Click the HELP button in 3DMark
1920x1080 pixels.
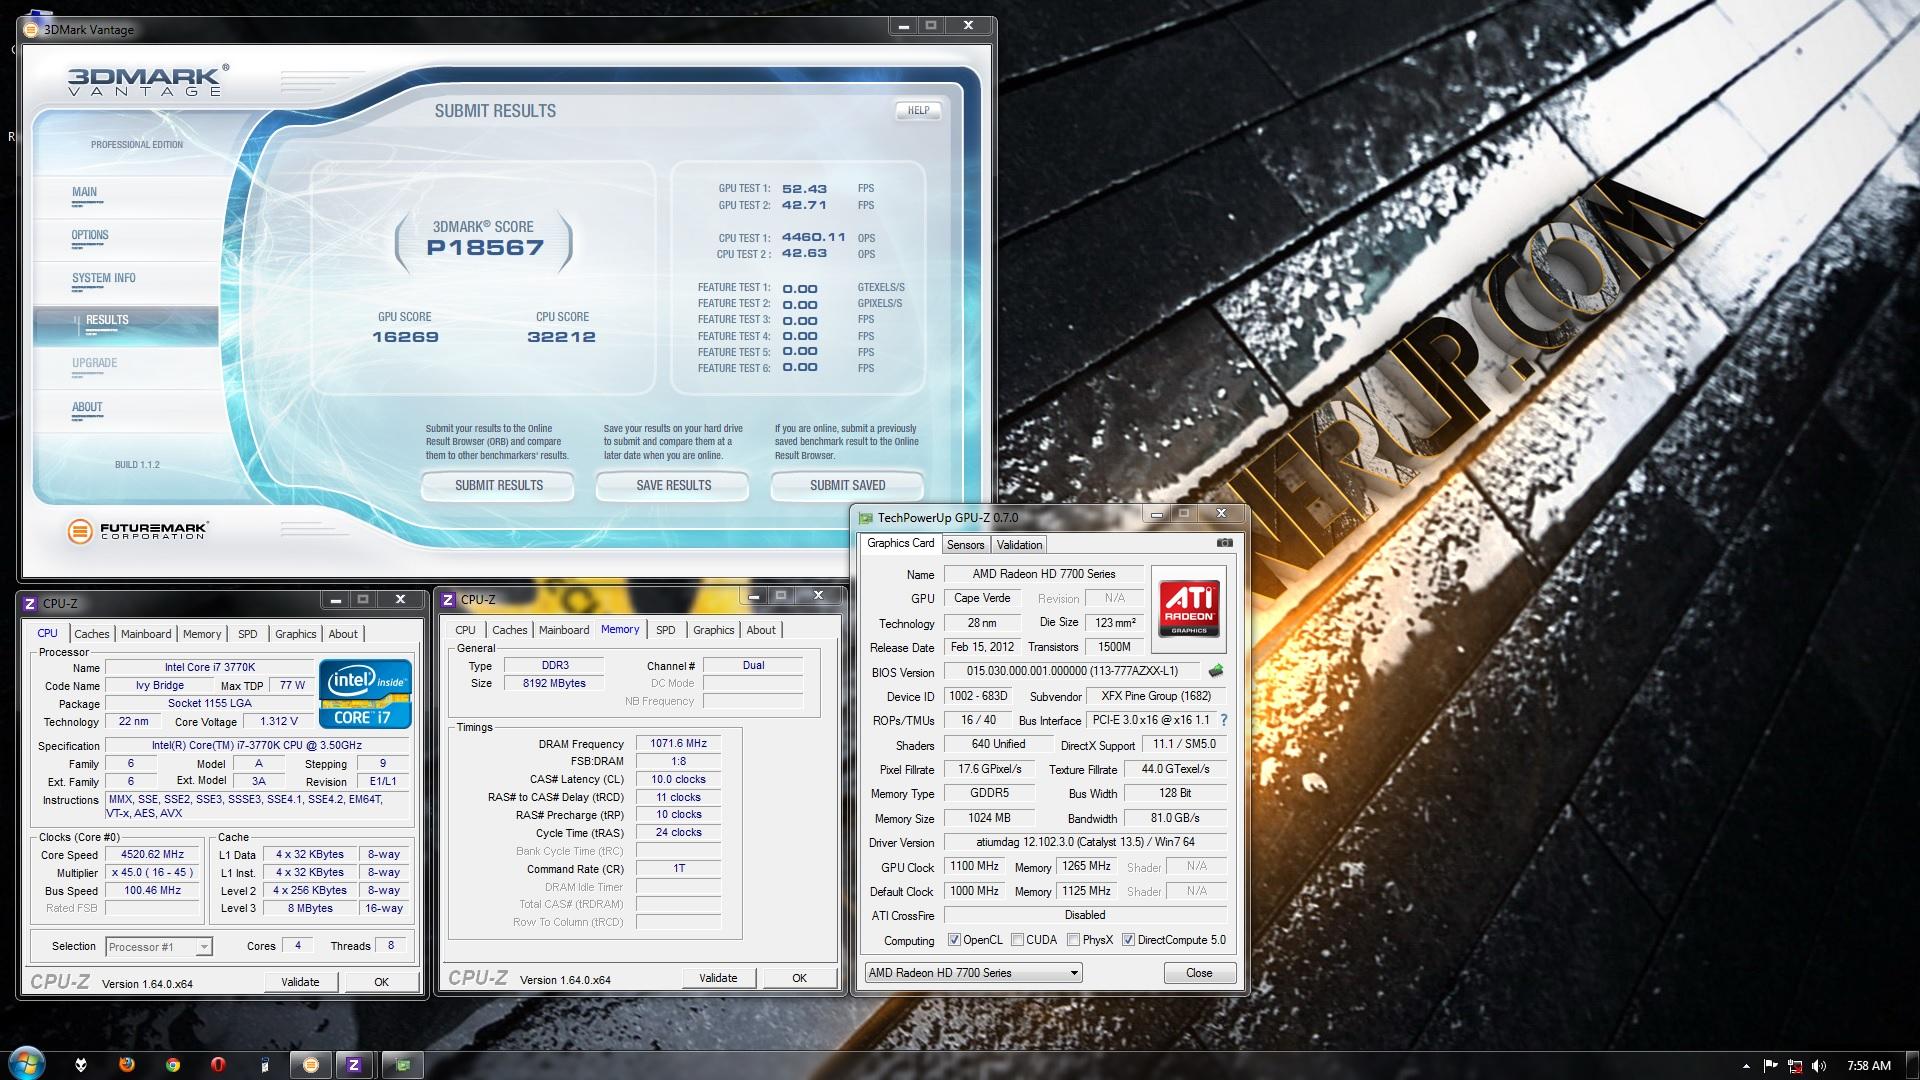click(x=918, y=111)
